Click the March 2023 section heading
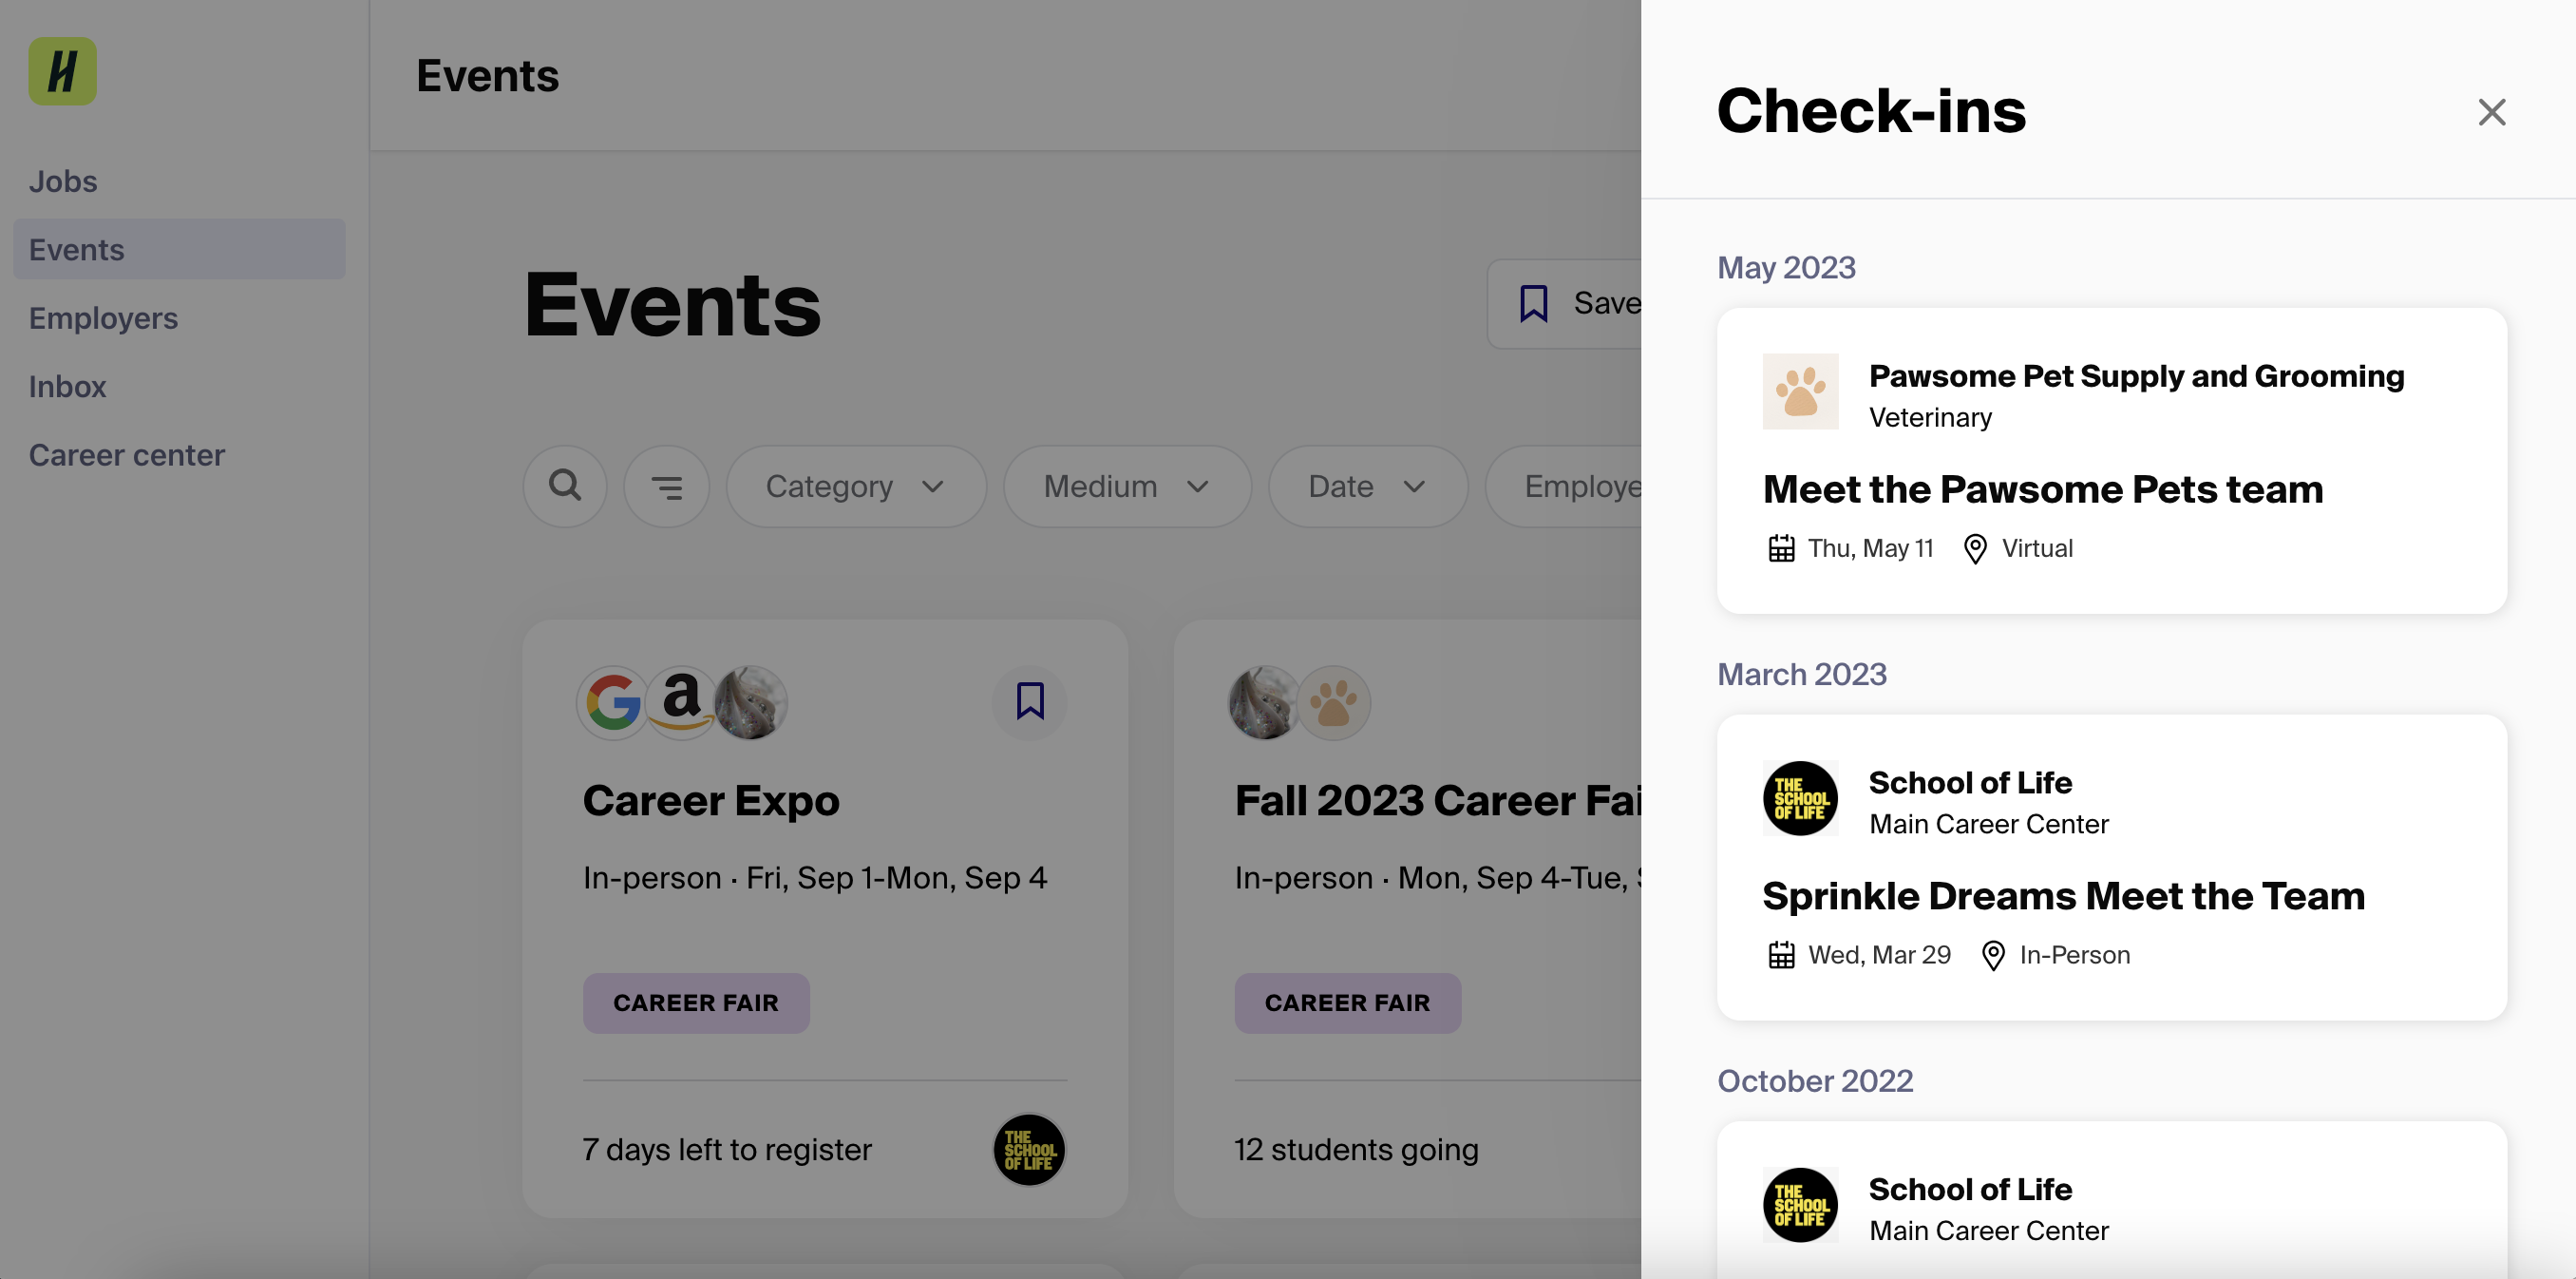 click(x=1802, y=675)
